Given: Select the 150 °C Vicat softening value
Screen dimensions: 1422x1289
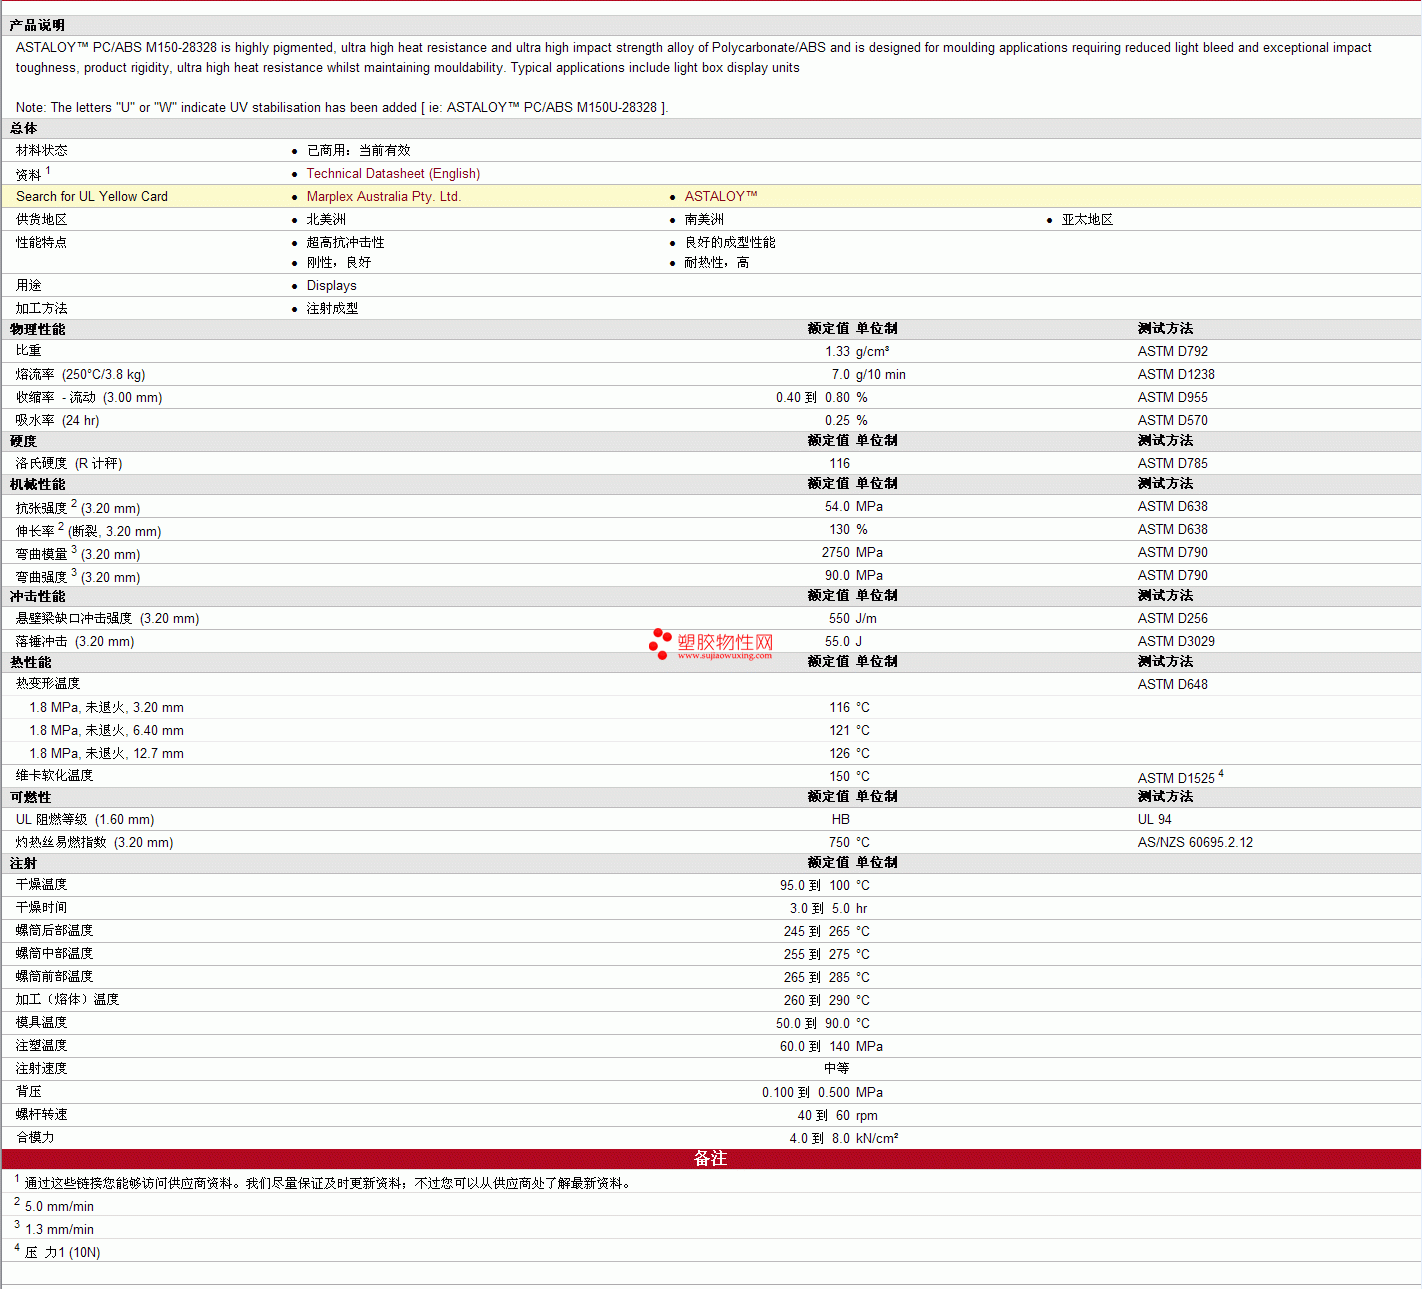Looking at the screenshot, I should 849,777.
